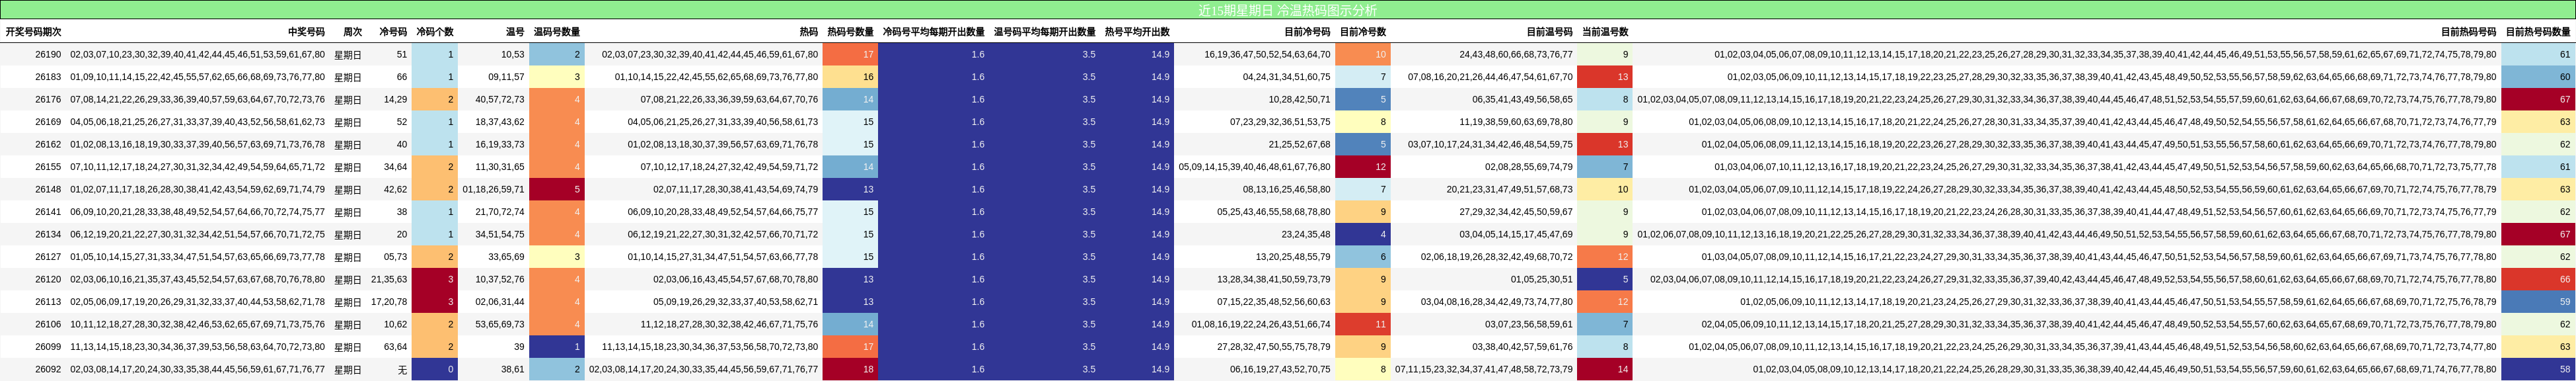2576x381 pixels.
Task: Select cold numbers cell 34,64
Action: tap(395, 167)
